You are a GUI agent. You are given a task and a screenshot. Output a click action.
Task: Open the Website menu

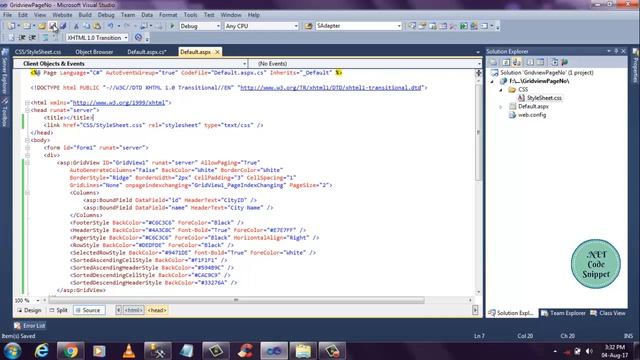(62, 15)
